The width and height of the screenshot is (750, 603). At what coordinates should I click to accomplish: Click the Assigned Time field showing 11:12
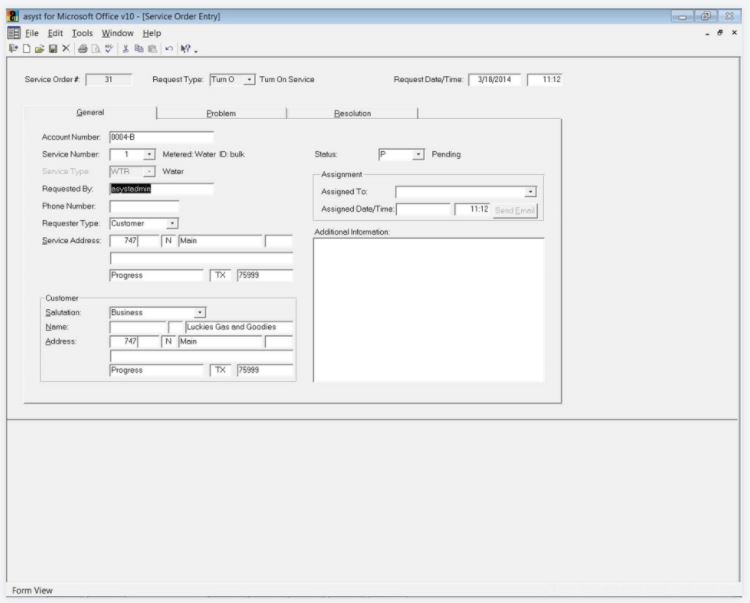[472, 209]
